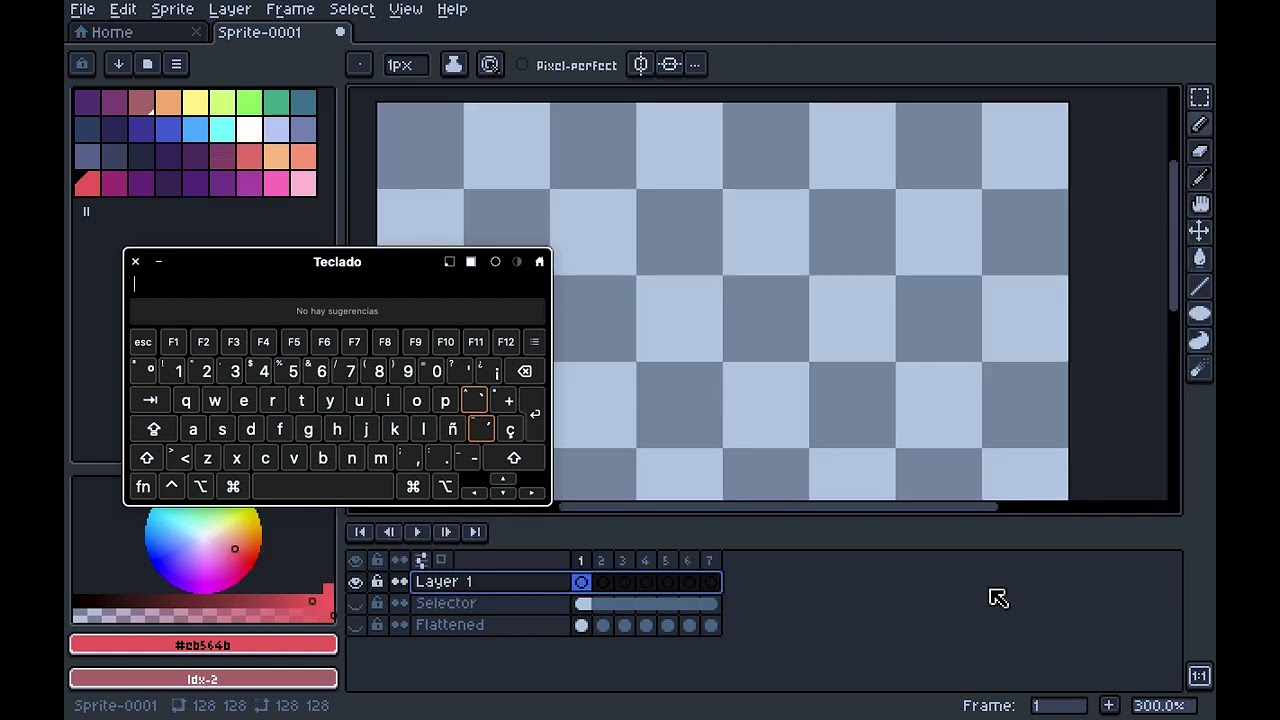
Task: Toggle lock on Selector layer
Action: [377, 604]
